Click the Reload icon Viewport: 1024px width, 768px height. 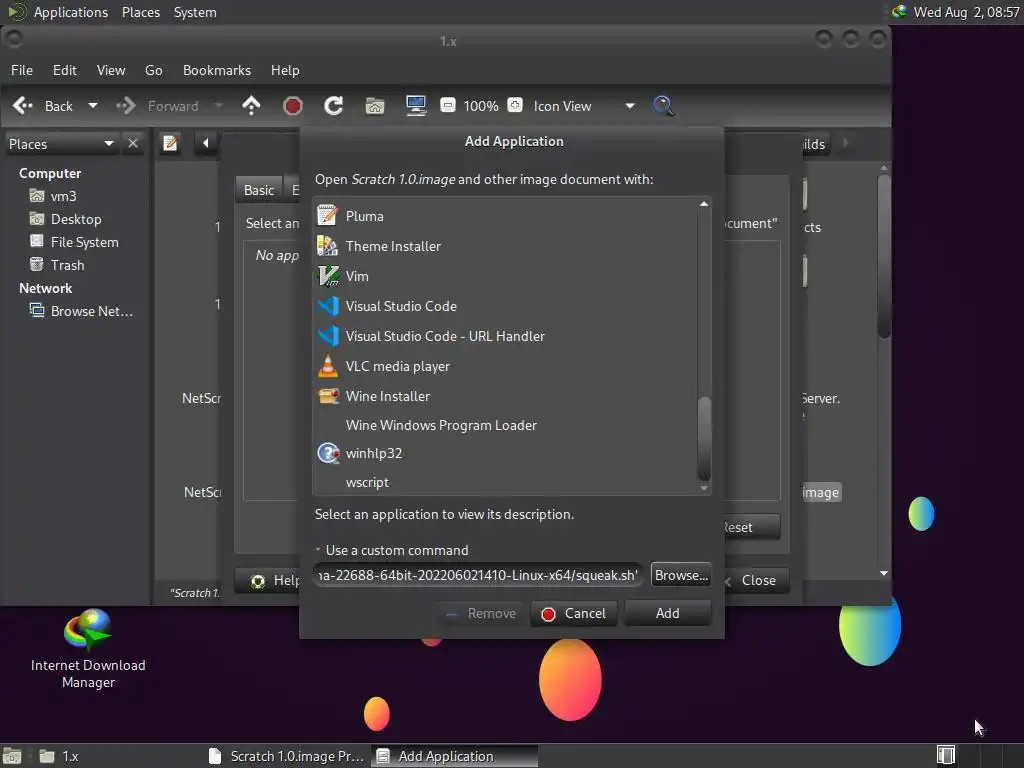[334, 106]
